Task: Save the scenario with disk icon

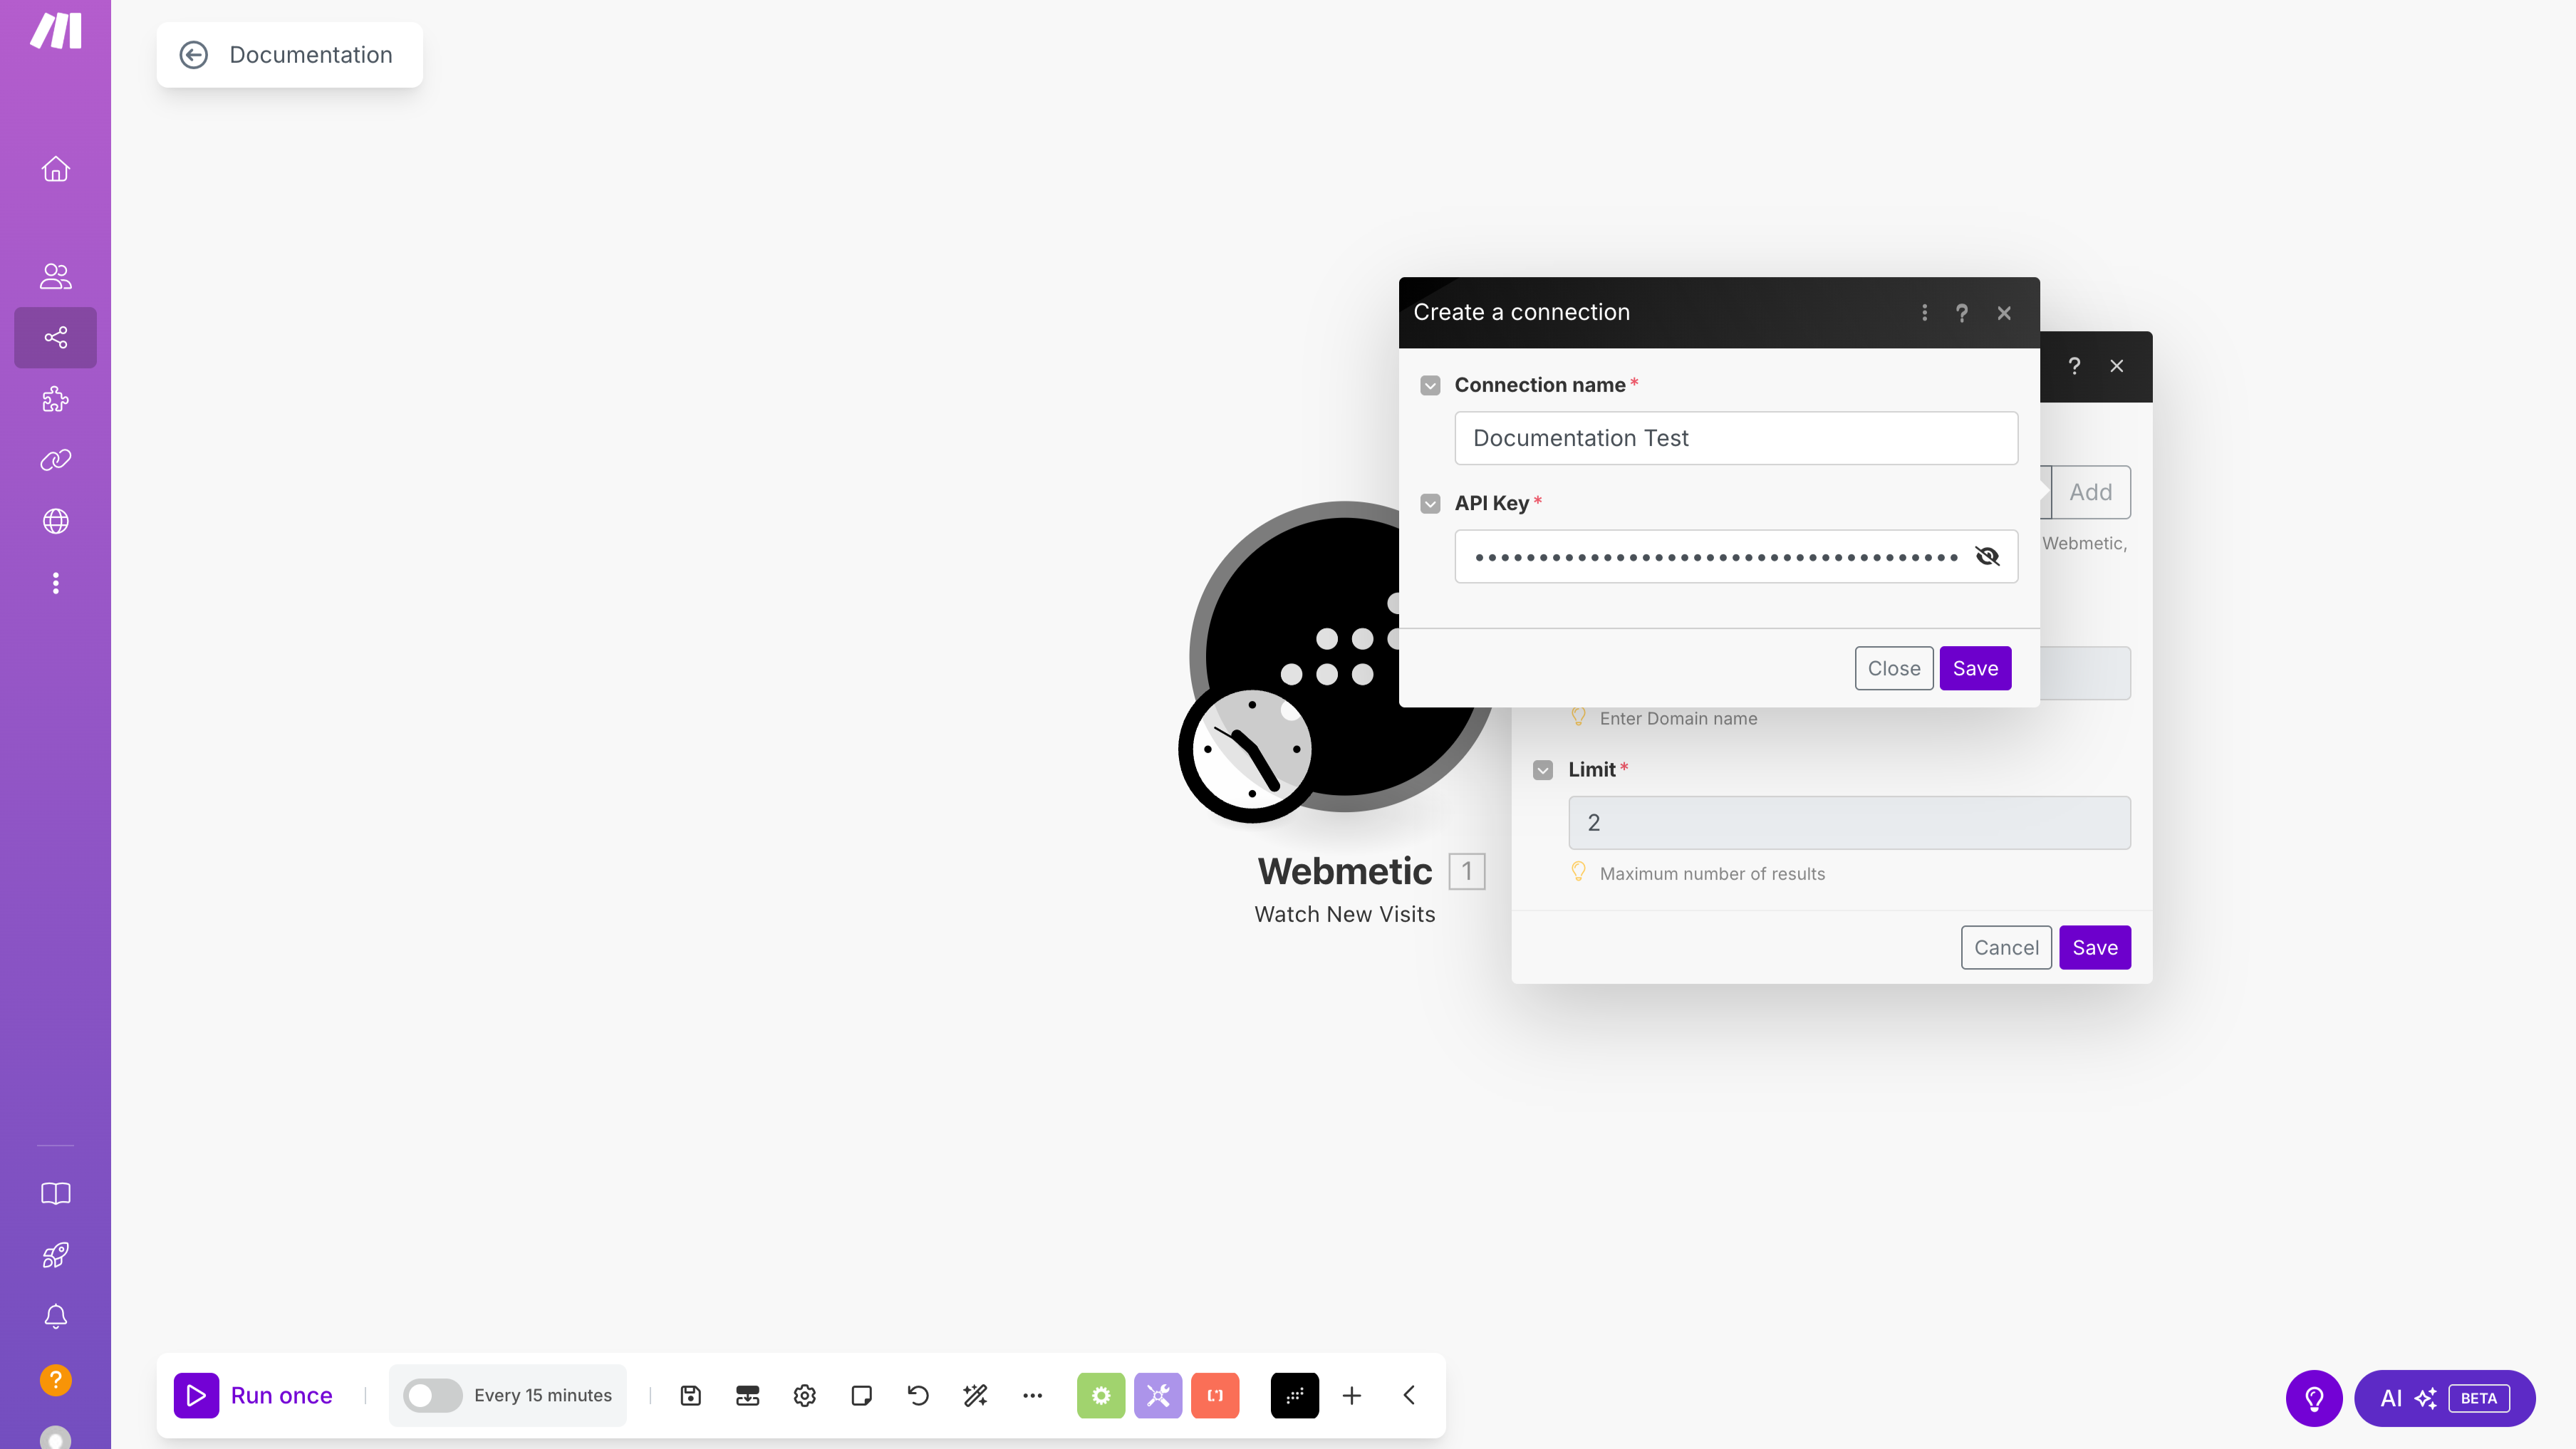Action: (x=691, y=1395)
